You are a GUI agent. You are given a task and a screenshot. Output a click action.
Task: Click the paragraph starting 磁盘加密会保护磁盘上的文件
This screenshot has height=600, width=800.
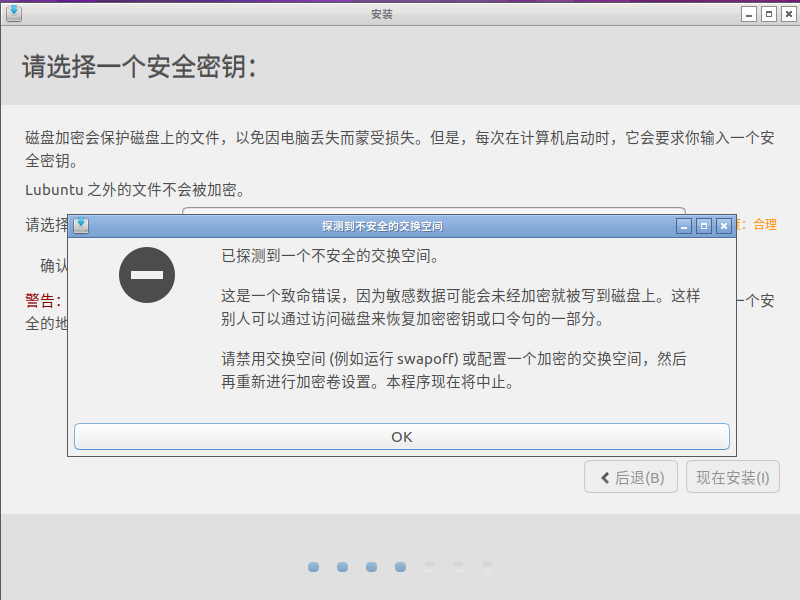pyautogui.click(x=400, y=149)
